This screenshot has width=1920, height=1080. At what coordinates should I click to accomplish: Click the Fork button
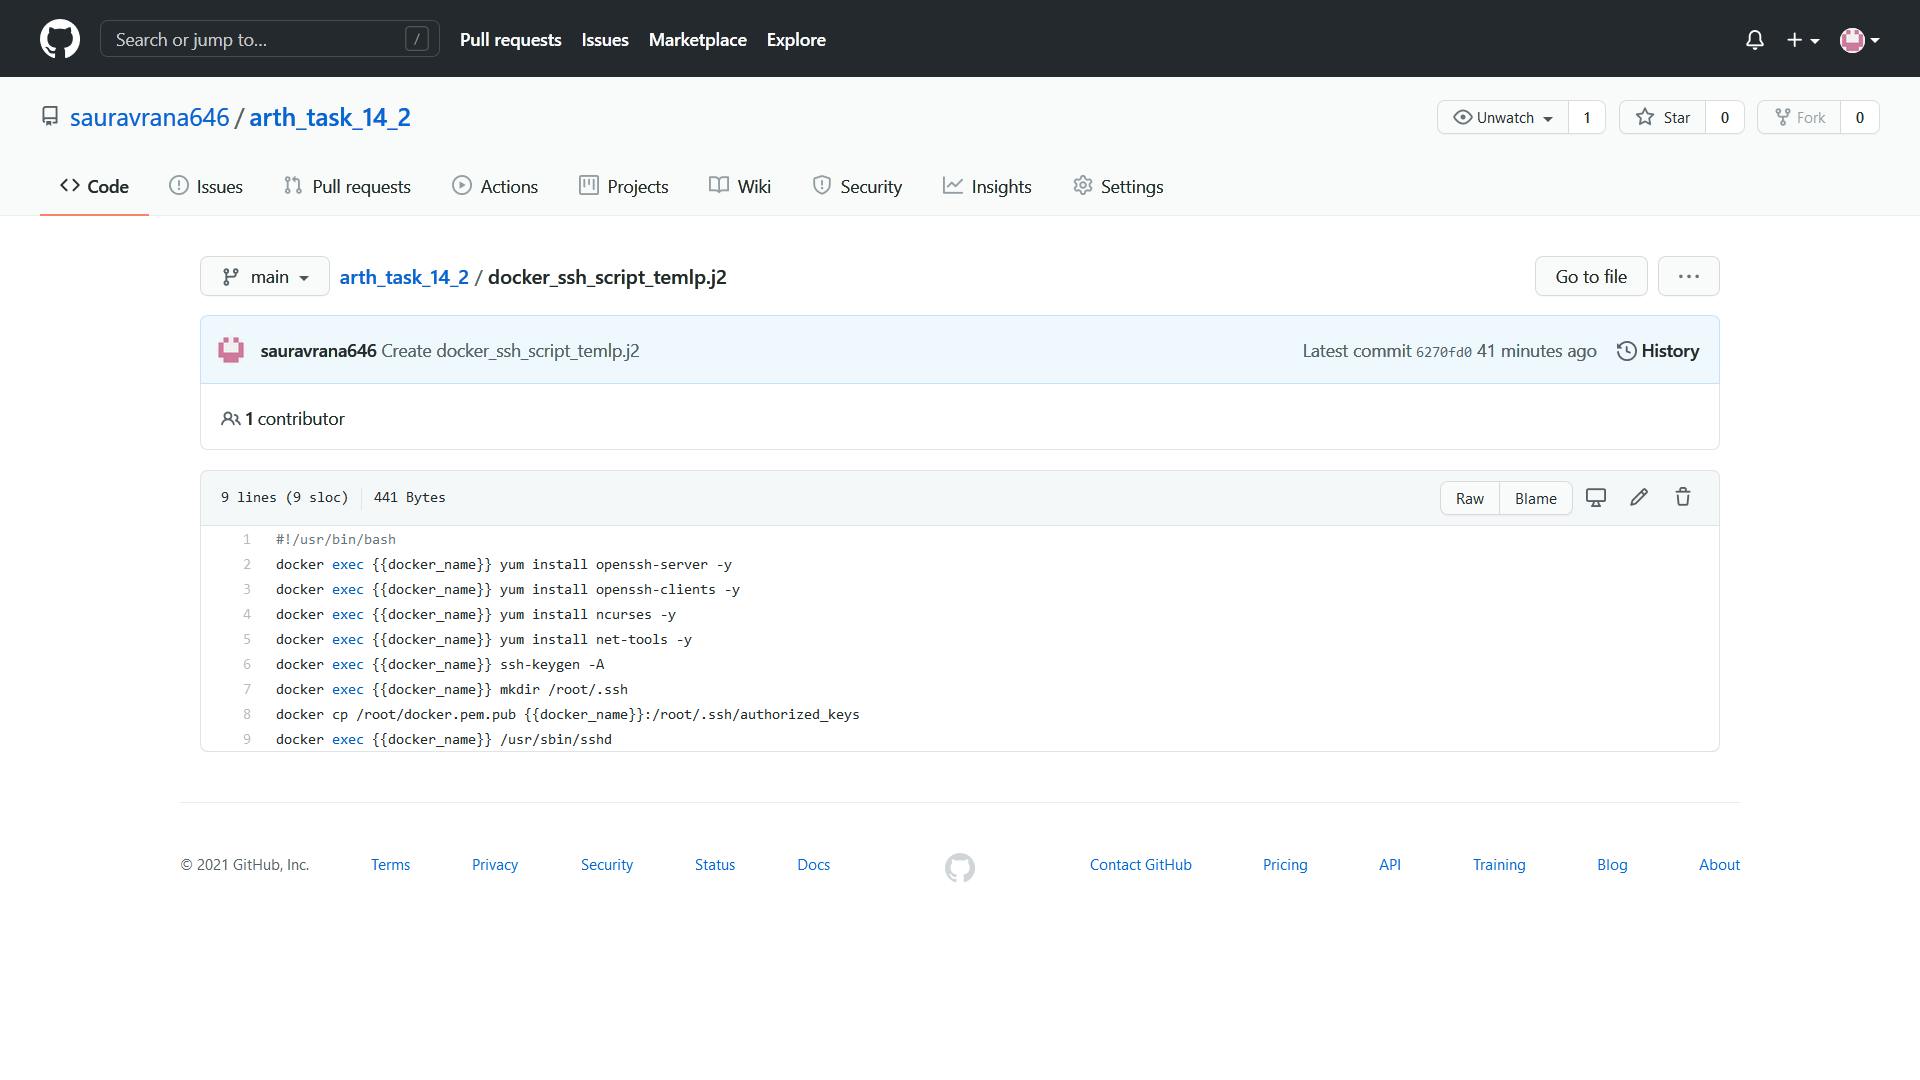click(x=1799, y=117)
